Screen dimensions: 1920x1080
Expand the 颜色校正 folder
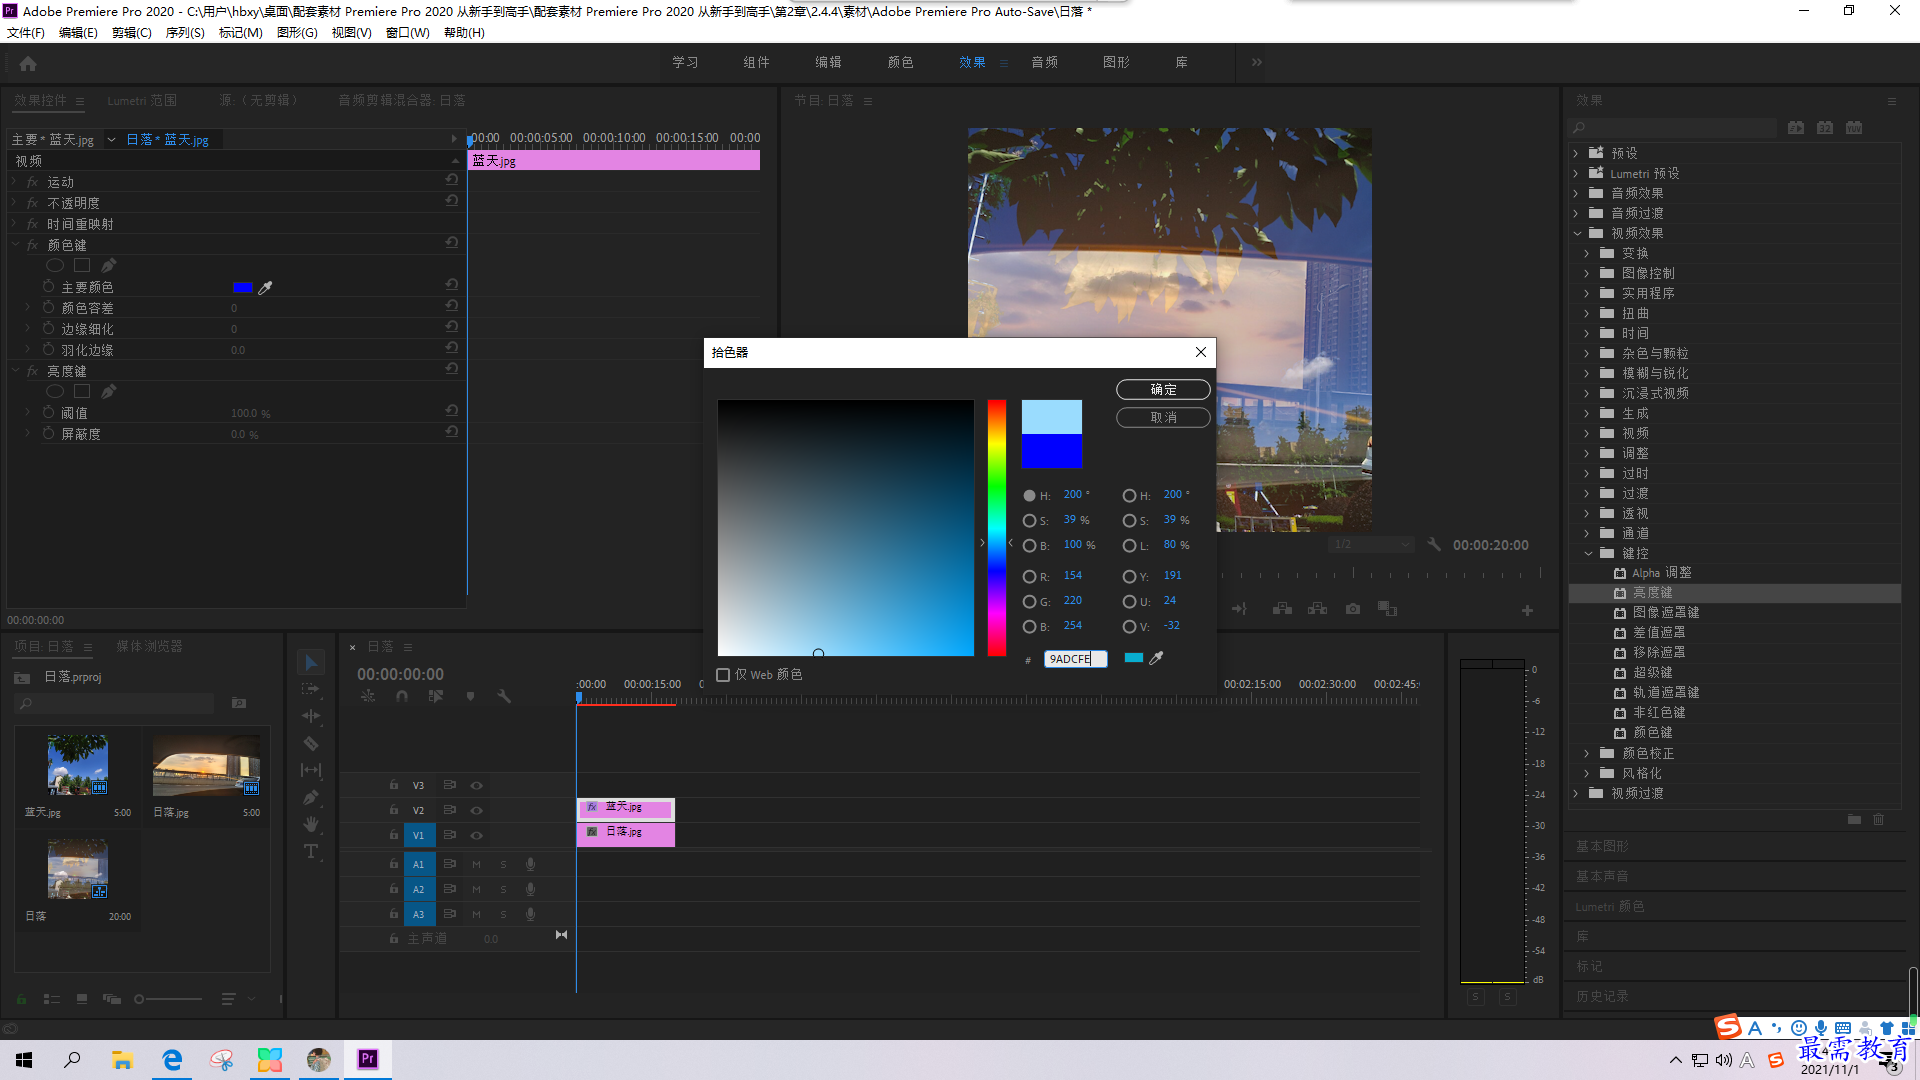click(1587, 753)
